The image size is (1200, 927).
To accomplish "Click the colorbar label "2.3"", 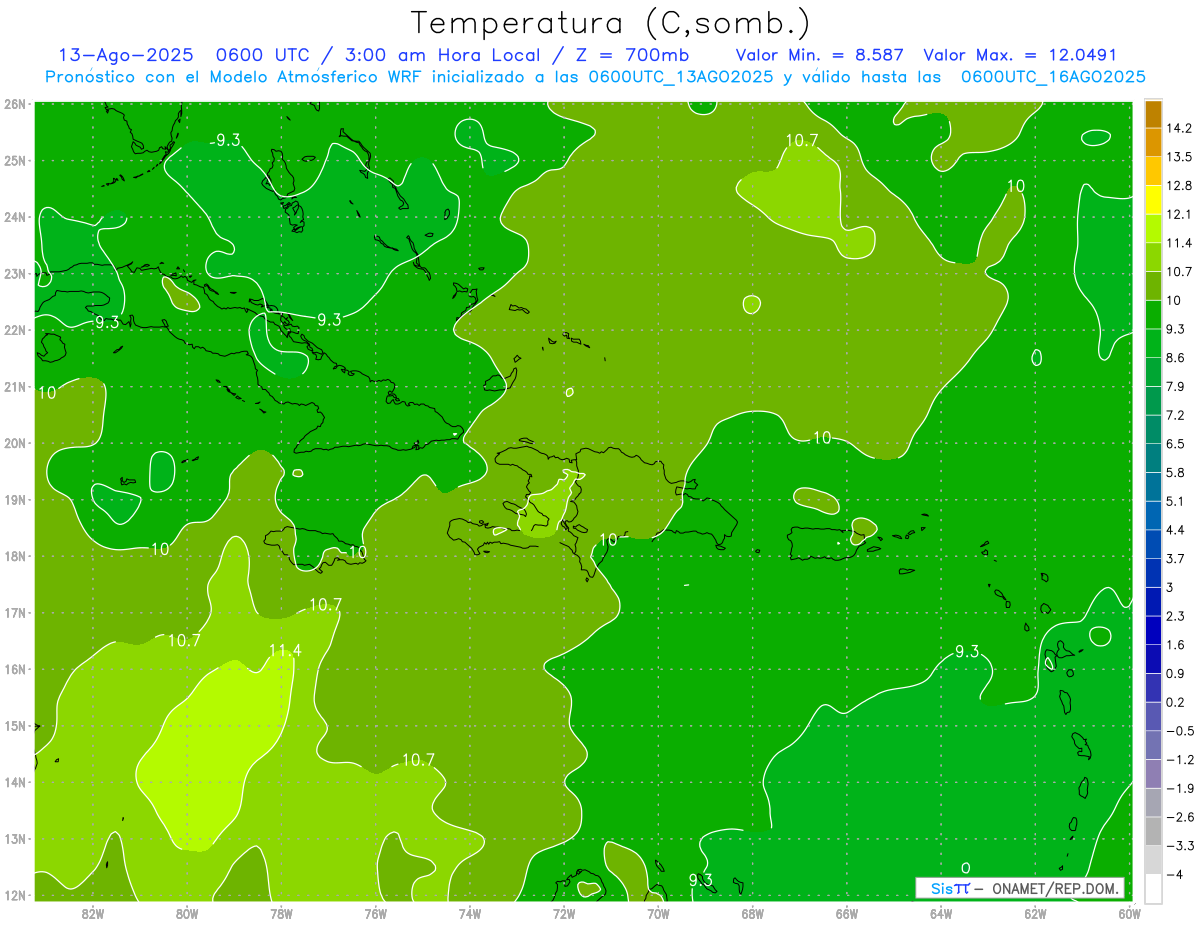I will [x=1175, y=616].
